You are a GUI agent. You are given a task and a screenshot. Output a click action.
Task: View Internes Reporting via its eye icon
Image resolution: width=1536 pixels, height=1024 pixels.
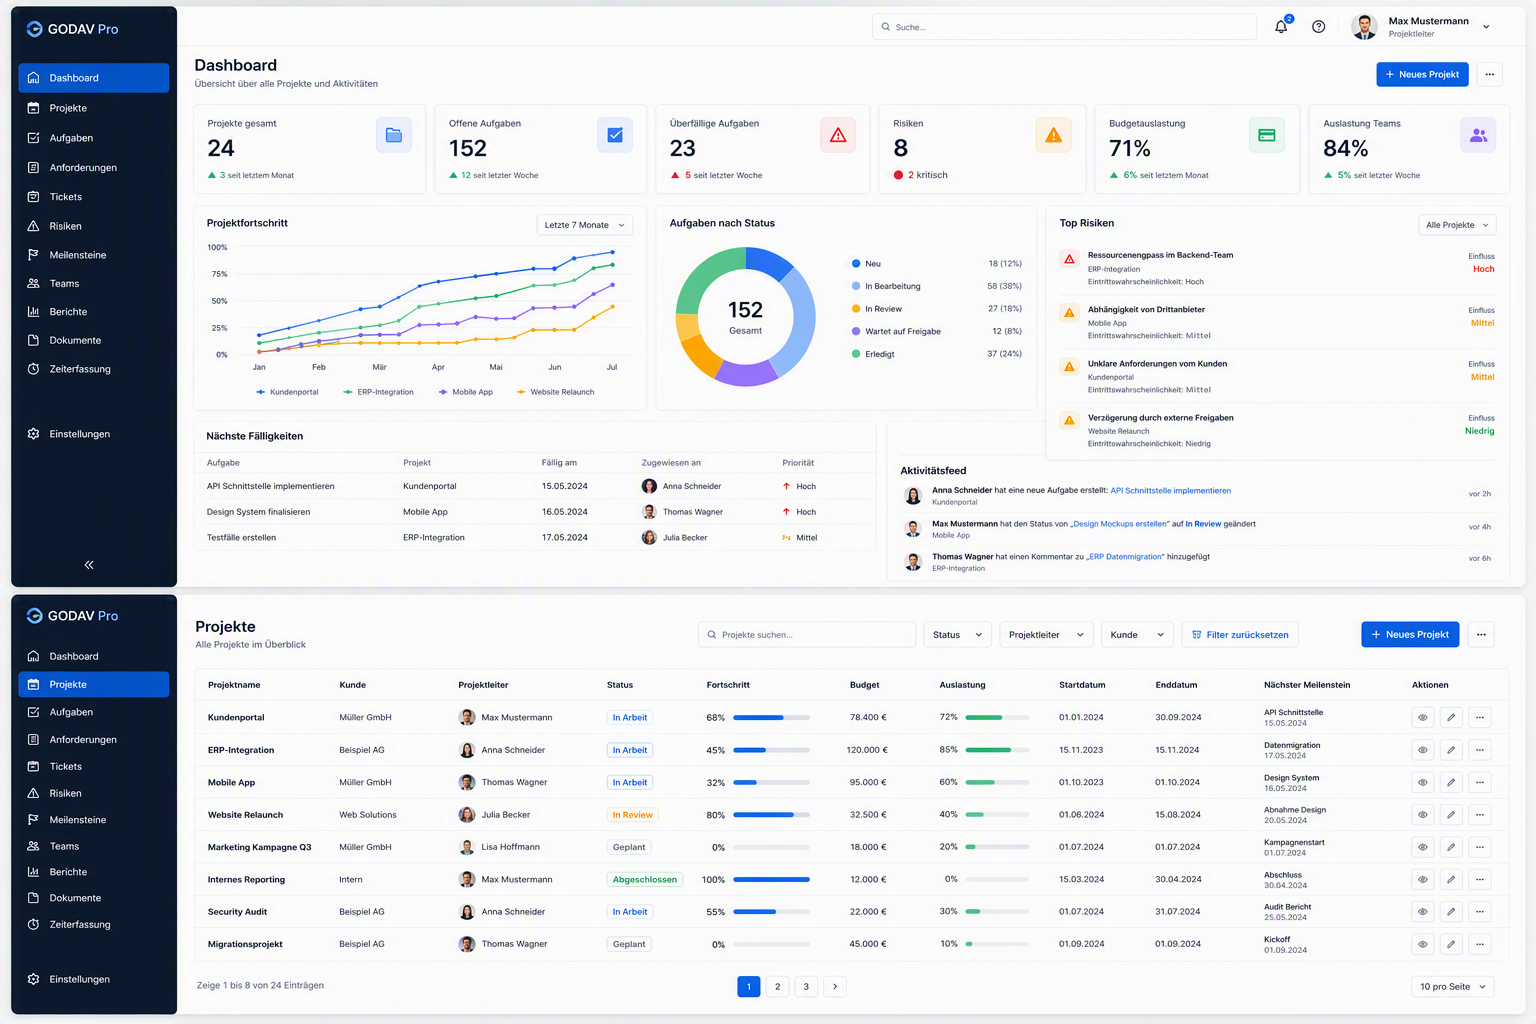[1423, 880]
